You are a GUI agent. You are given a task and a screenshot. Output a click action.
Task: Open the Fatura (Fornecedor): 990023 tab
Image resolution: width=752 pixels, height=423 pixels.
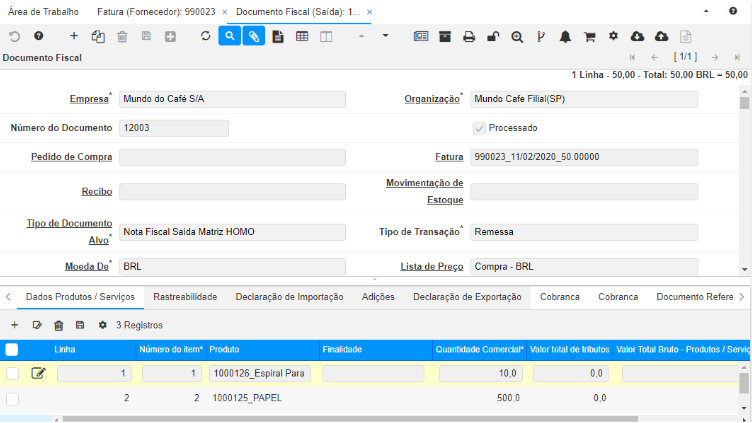pyautogui.click(x=156, y=11)
